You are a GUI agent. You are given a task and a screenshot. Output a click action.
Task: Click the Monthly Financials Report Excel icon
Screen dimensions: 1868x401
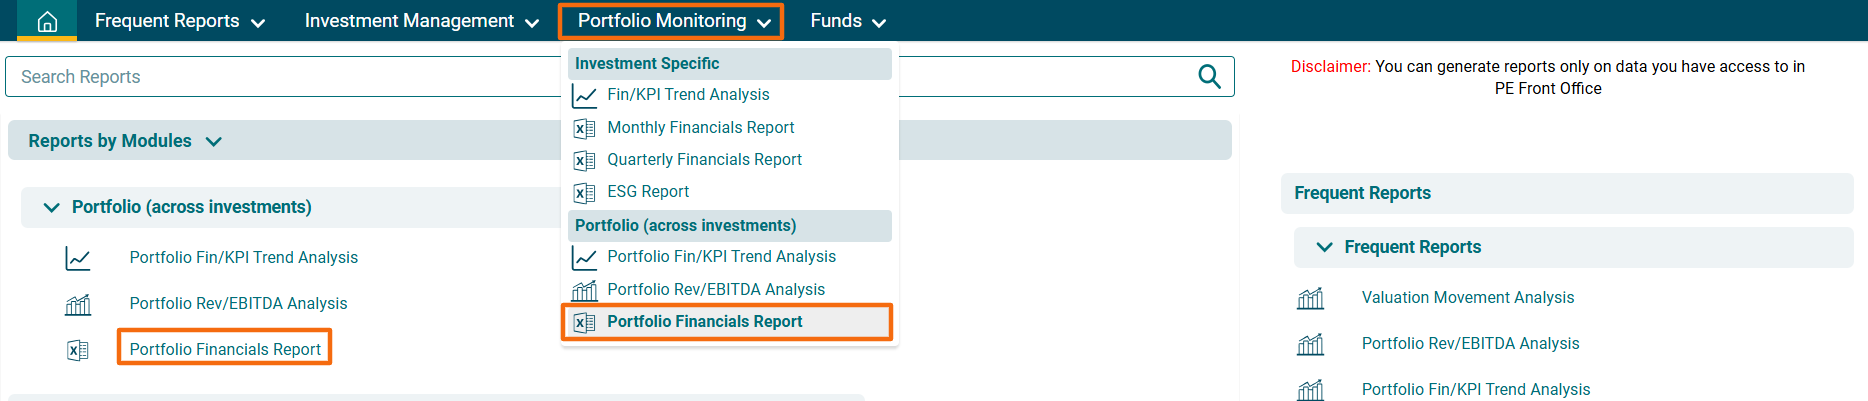584,128
